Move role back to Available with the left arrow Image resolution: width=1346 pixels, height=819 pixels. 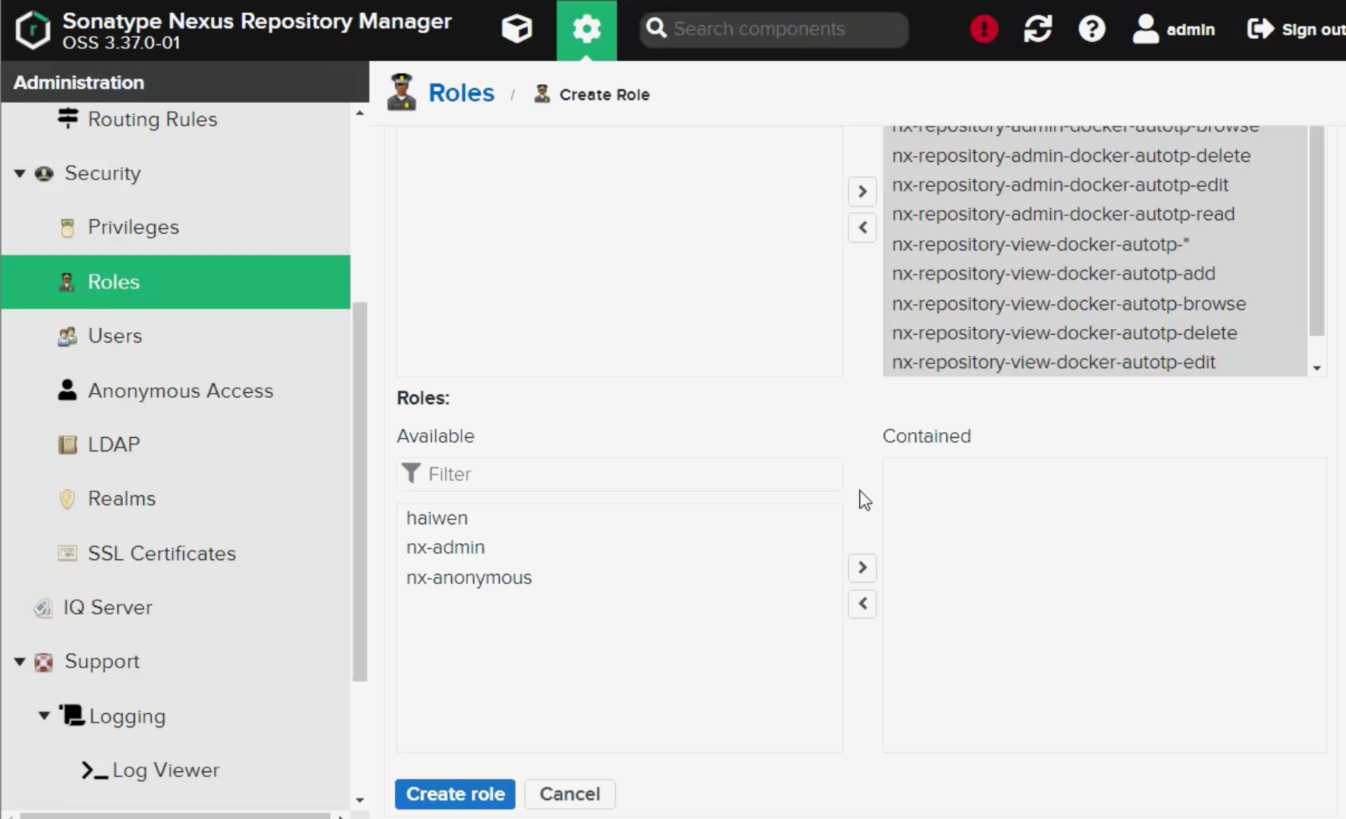tap(862, 604)
